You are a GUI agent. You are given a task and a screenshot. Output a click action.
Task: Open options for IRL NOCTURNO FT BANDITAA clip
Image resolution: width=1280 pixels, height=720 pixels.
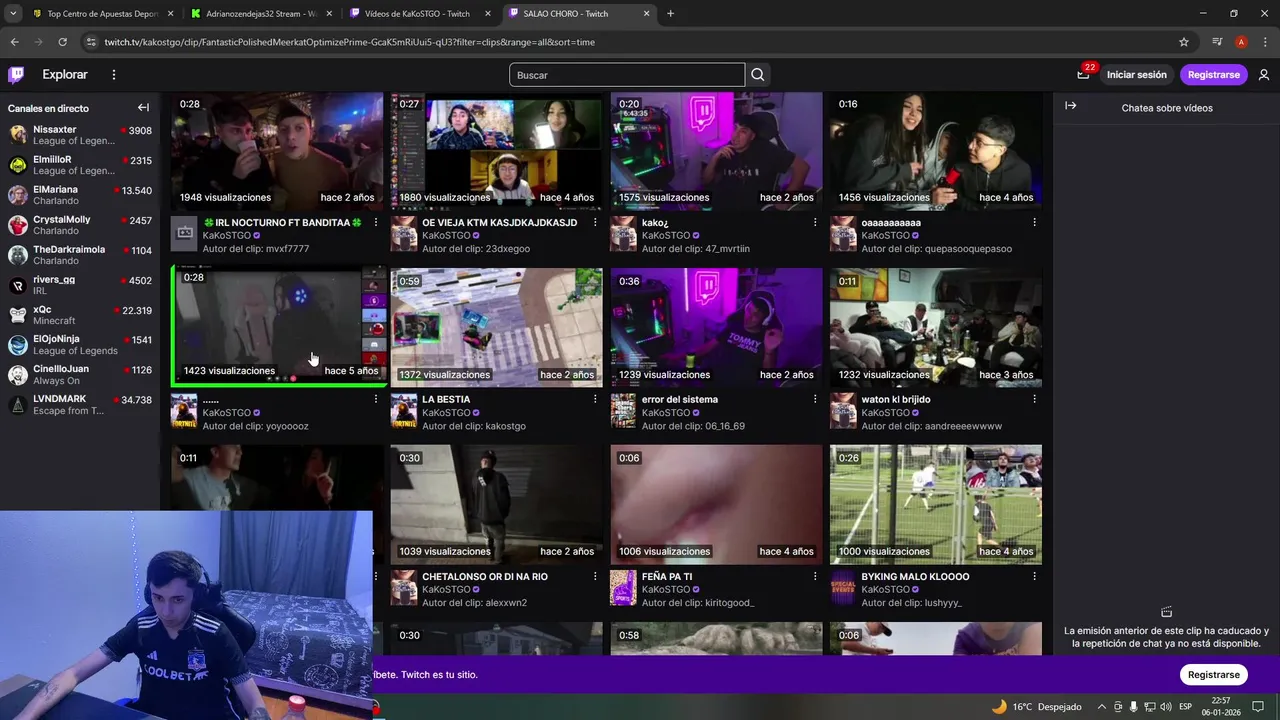pos(376,223)
